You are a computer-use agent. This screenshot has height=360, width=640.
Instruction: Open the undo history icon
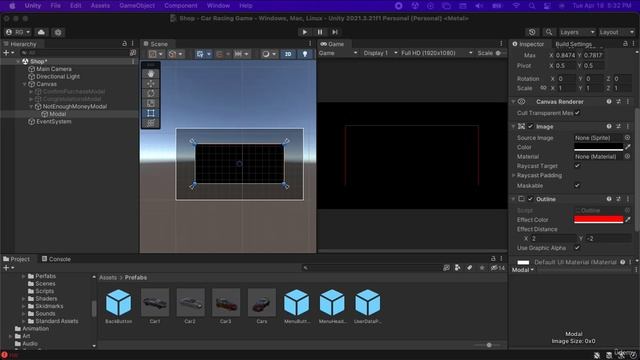tap(532, 32)
